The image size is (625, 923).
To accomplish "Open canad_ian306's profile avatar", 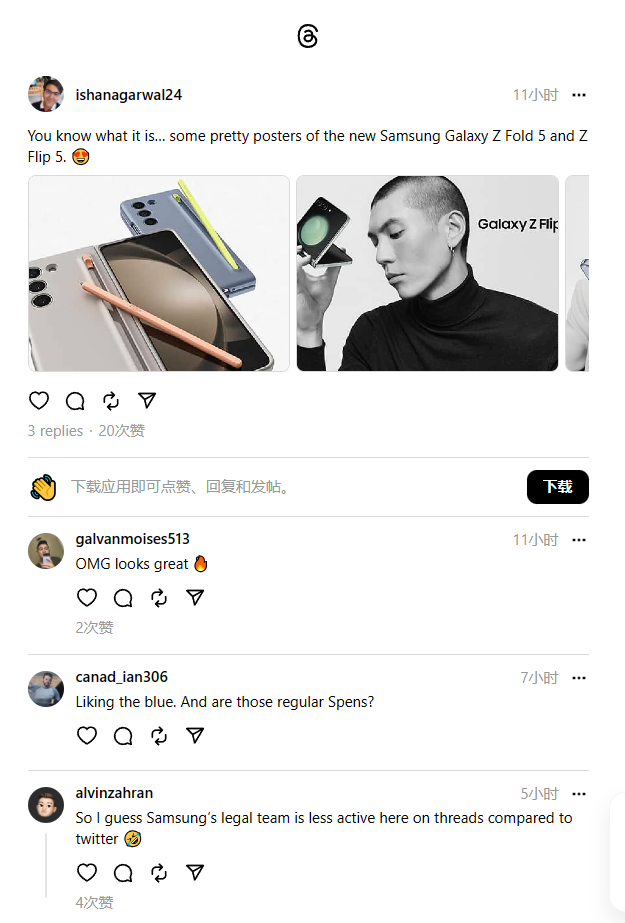I will click(46, 689).
